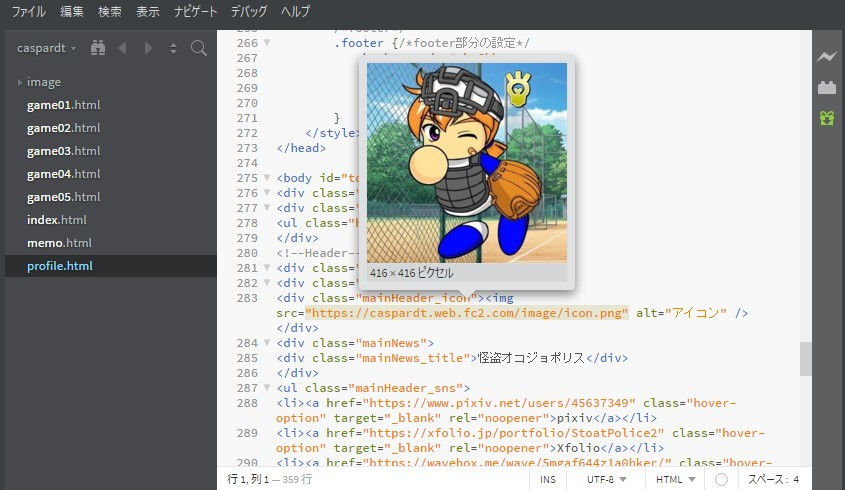Open the UTF-8 encoding dropdown

pos(606,479)
